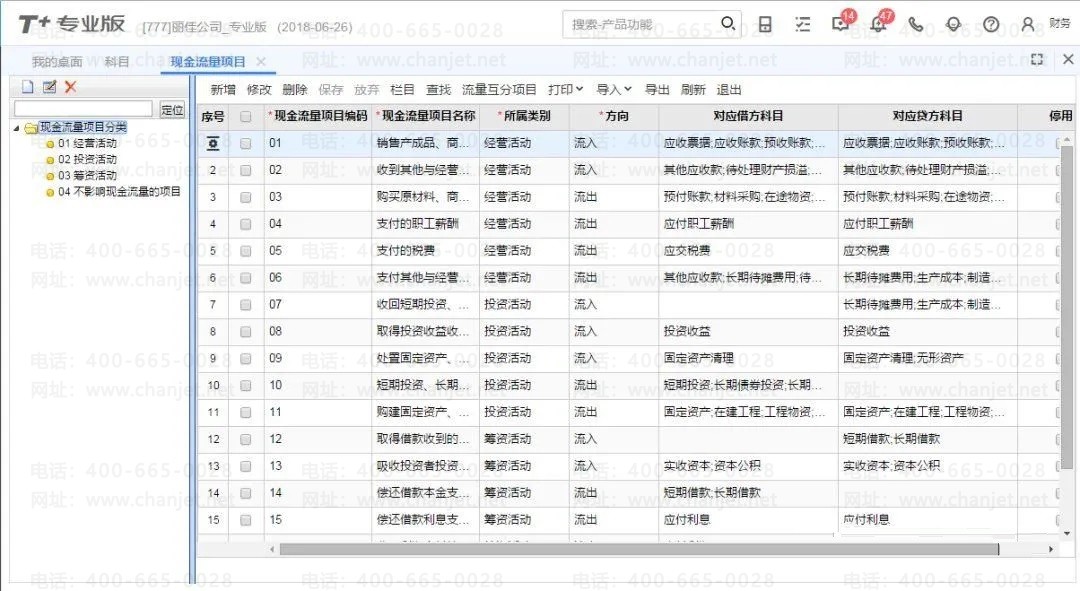Viewport: 1080px width, 591px height.
Task: Select 04 不影响现金流量的项目 tree item
Action: coord(119,191)
